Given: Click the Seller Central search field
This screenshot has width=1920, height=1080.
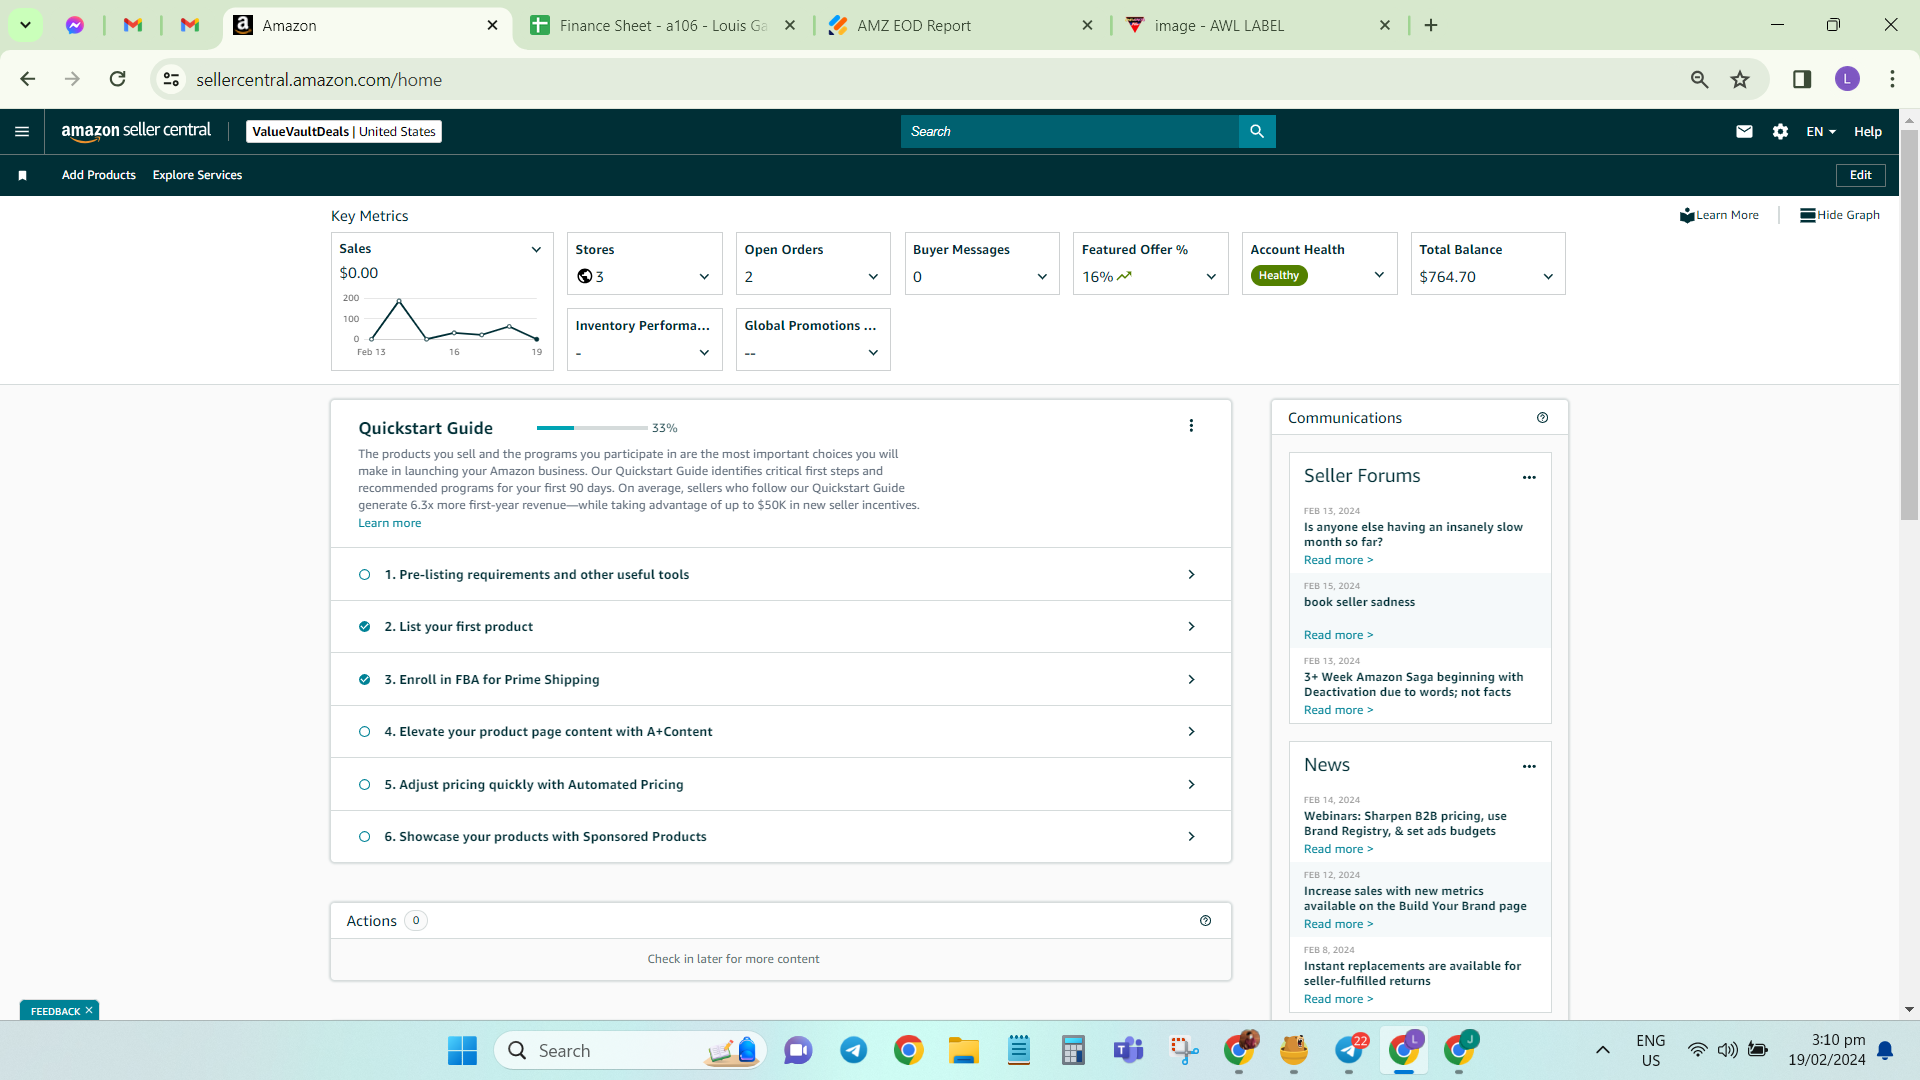Looking at the screenshot, I should pyautogui.click(x=1069, y=131).
